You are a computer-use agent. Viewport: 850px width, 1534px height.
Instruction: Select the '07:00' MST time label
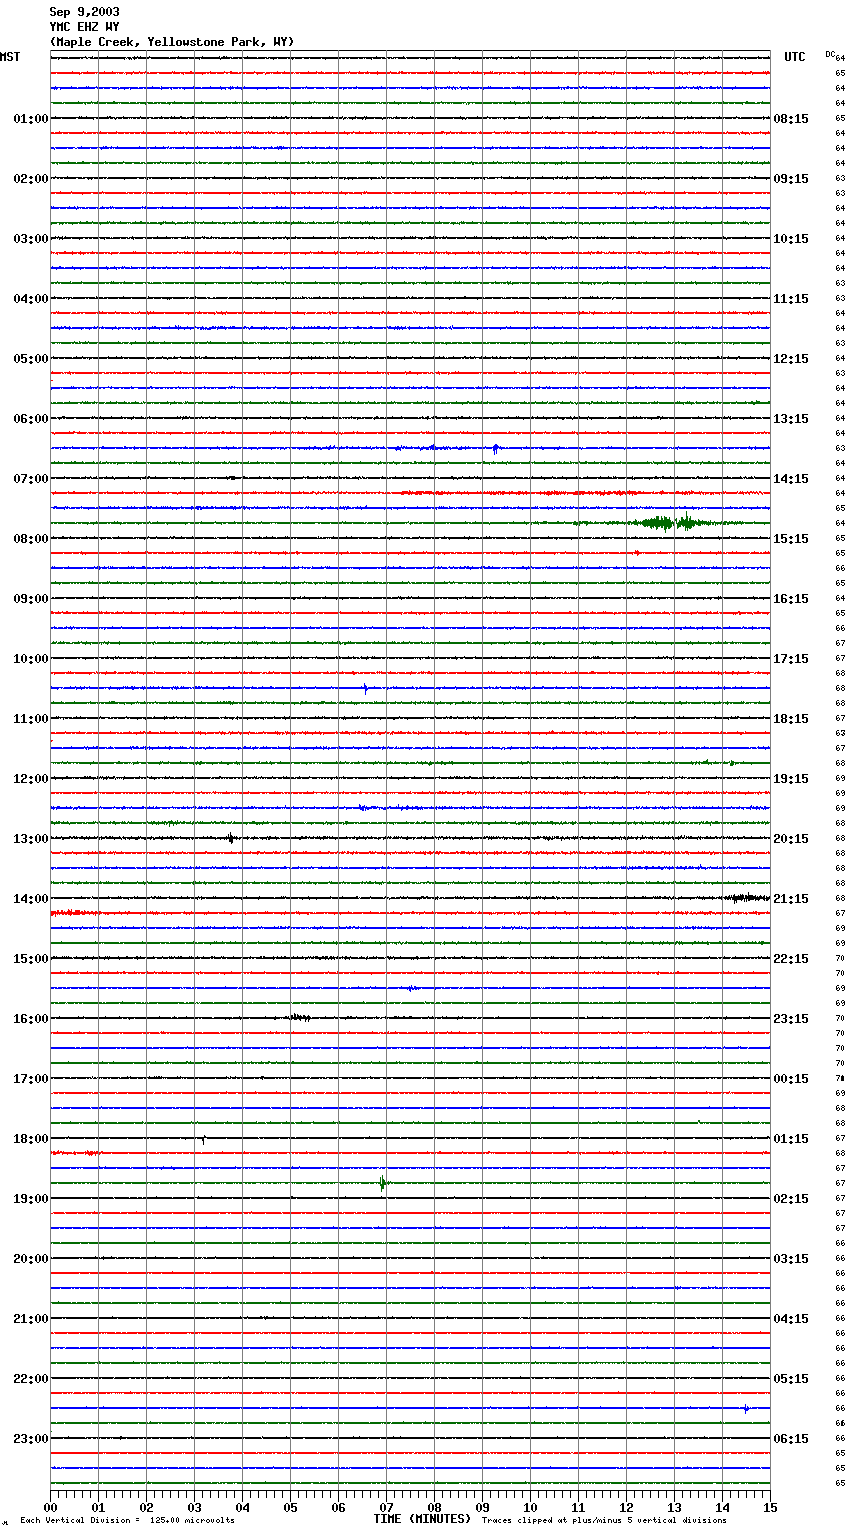31,479
